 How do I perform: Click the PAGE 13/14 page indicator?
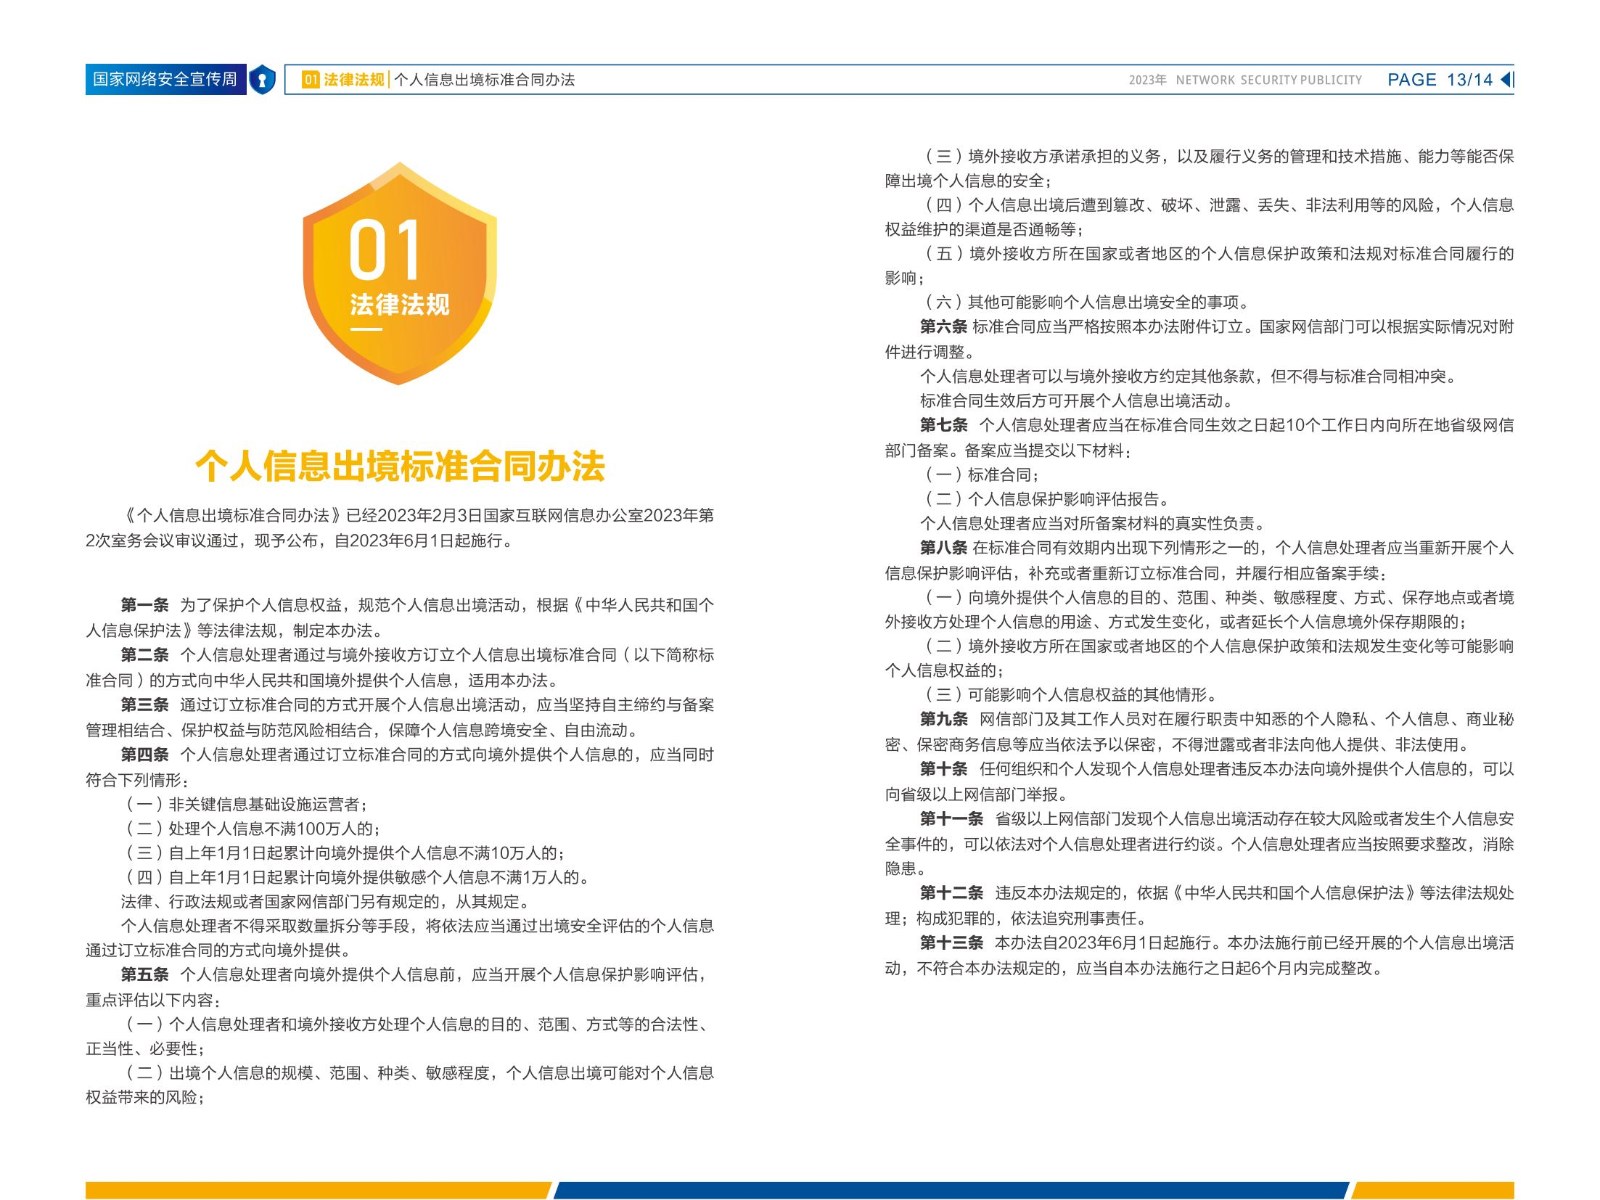tap(1439, 80)
